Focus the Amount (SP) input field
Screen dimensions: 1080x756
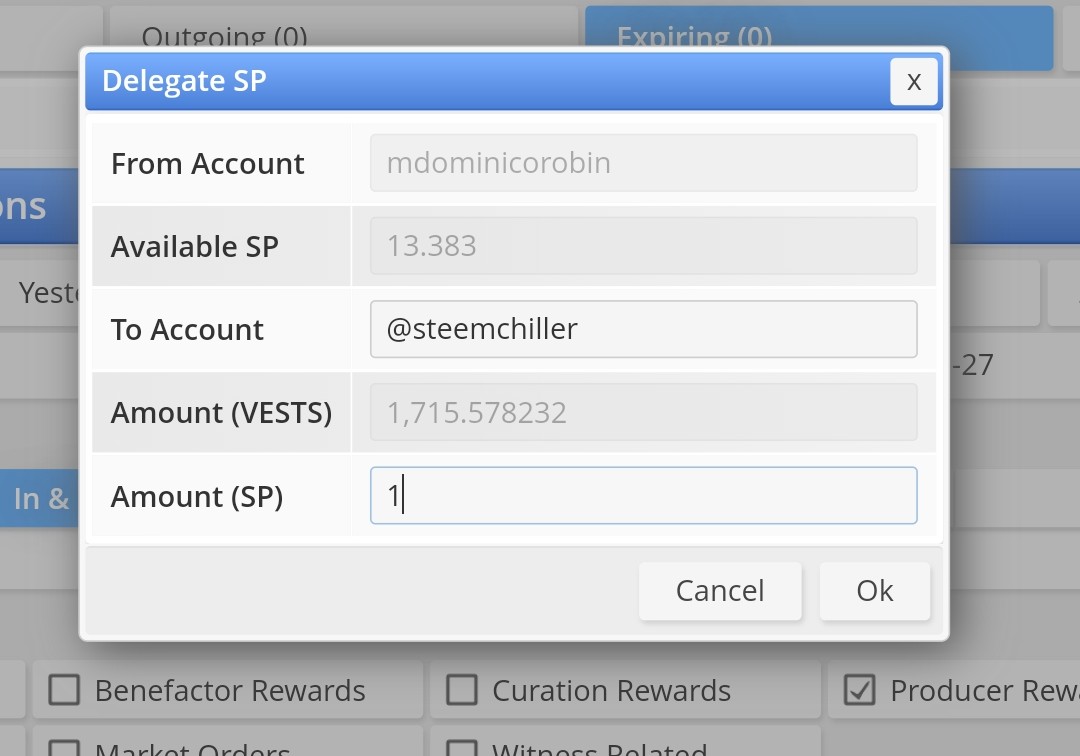(643, 496)
